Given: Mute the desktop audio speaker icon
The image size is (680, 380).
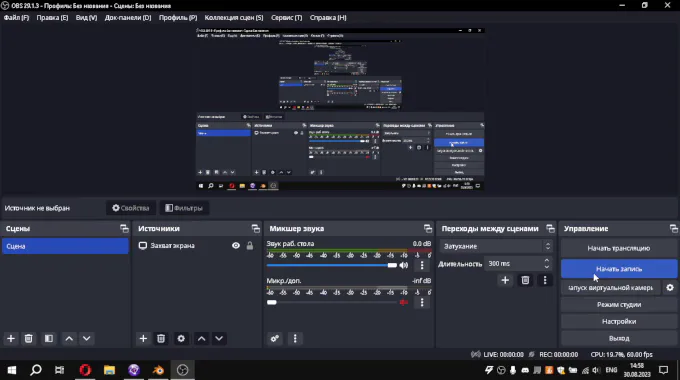Looking at the screenshot, I should (404, 265).
